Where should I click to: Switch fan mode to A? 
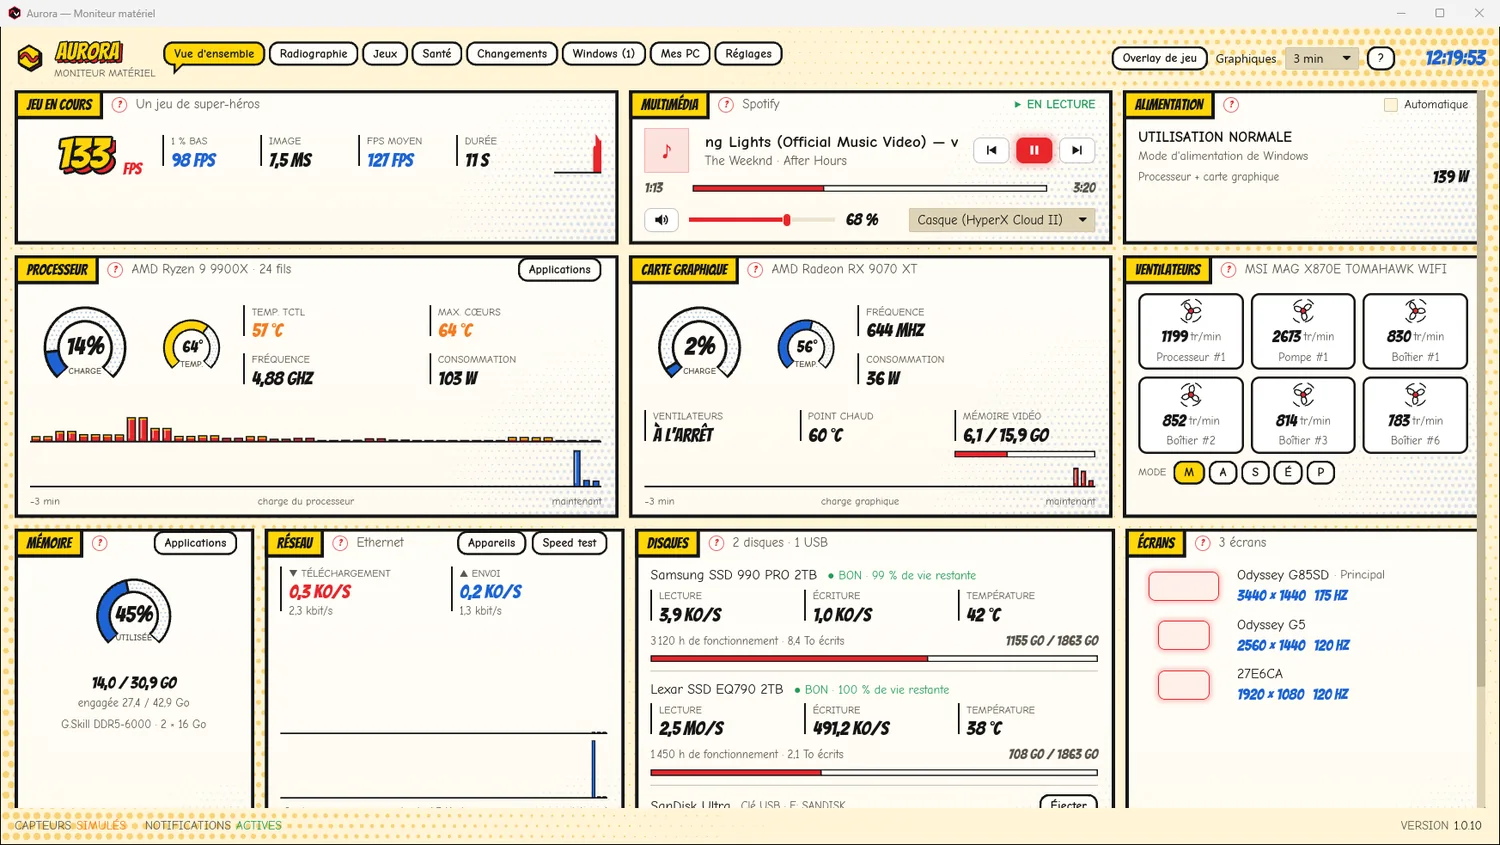[x=1222, y=472]
